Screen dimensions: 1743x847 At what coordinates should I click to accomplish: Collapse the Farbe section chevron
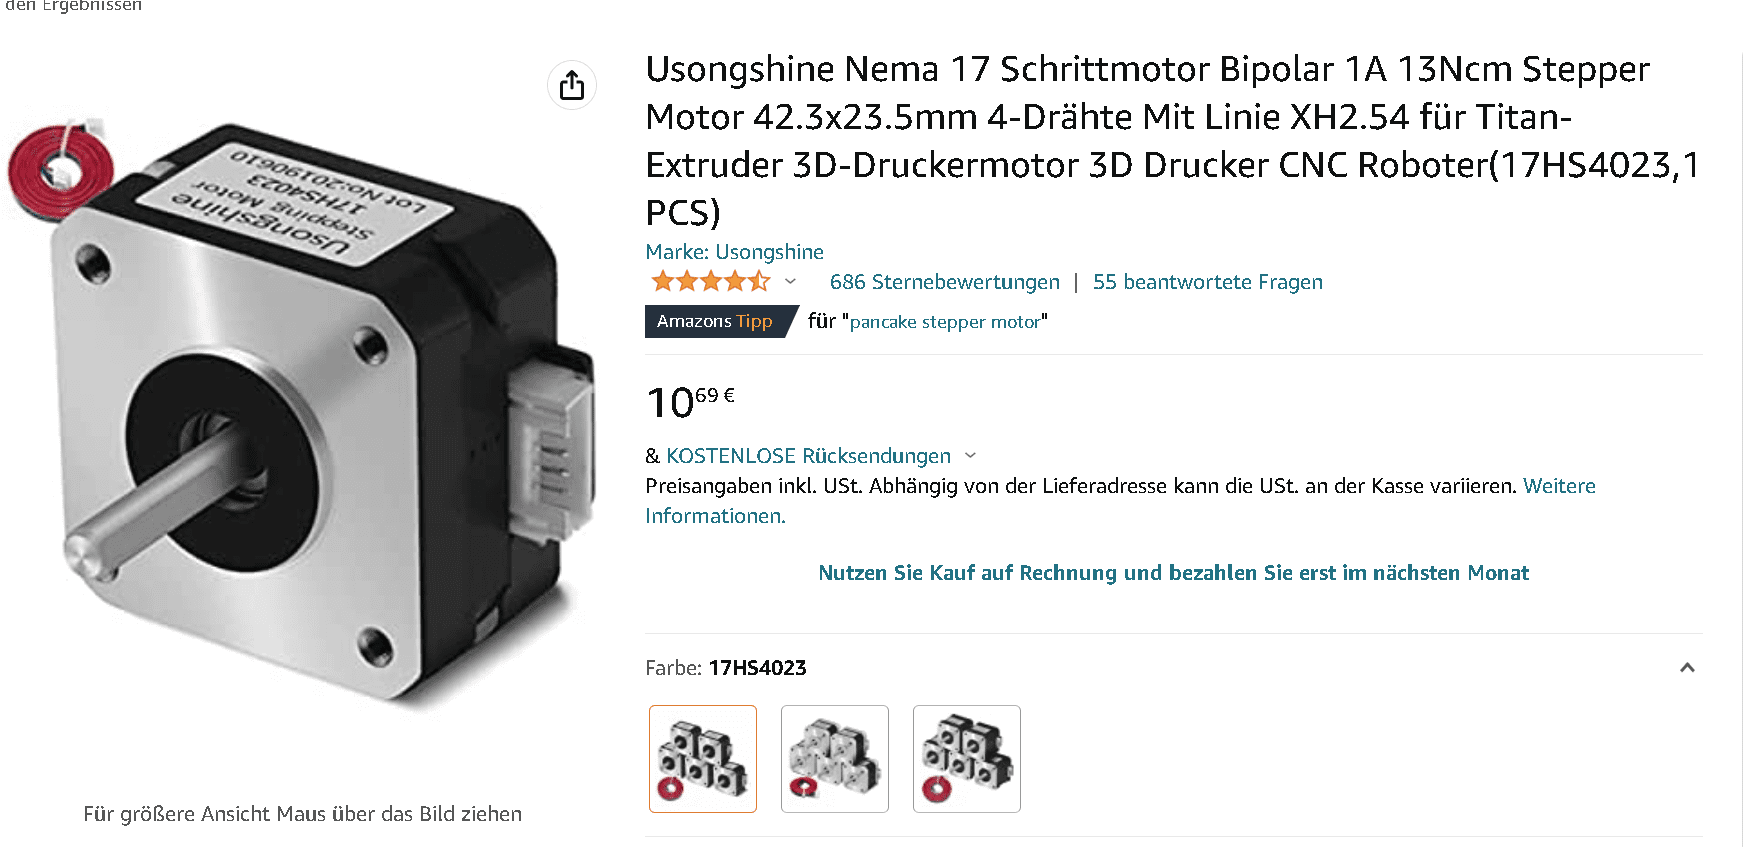(1687, 668)
